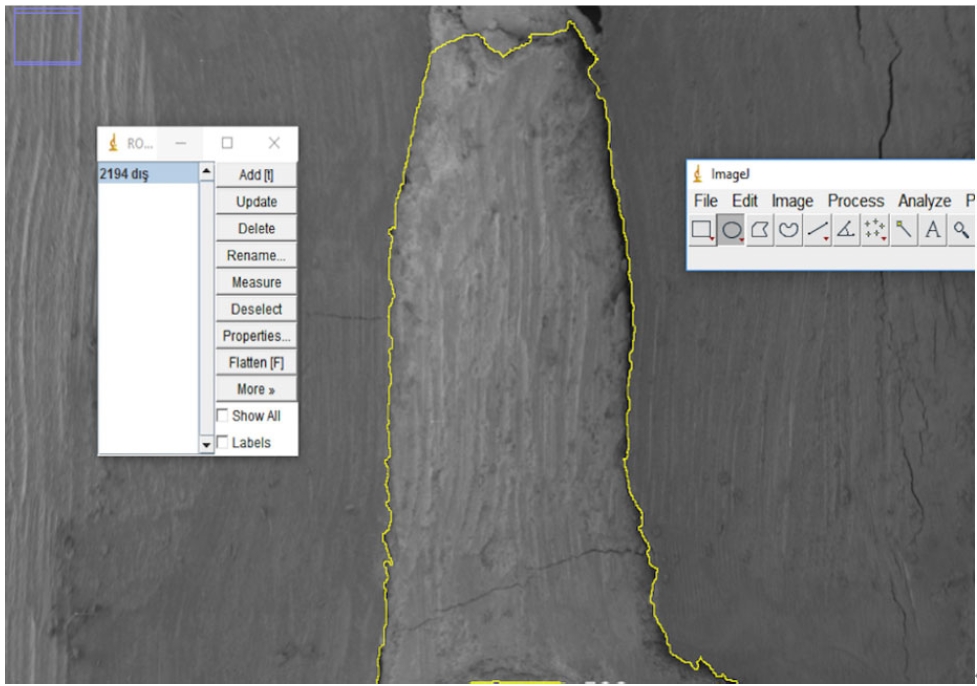Select the Multi-point tool

coord(875,230)
